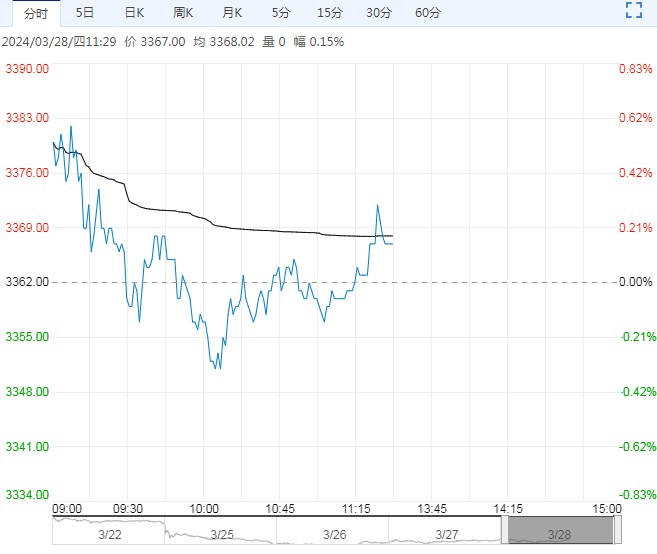Select 3/26 in the bottom timeline
657x554 pixels.
(333, 534)
